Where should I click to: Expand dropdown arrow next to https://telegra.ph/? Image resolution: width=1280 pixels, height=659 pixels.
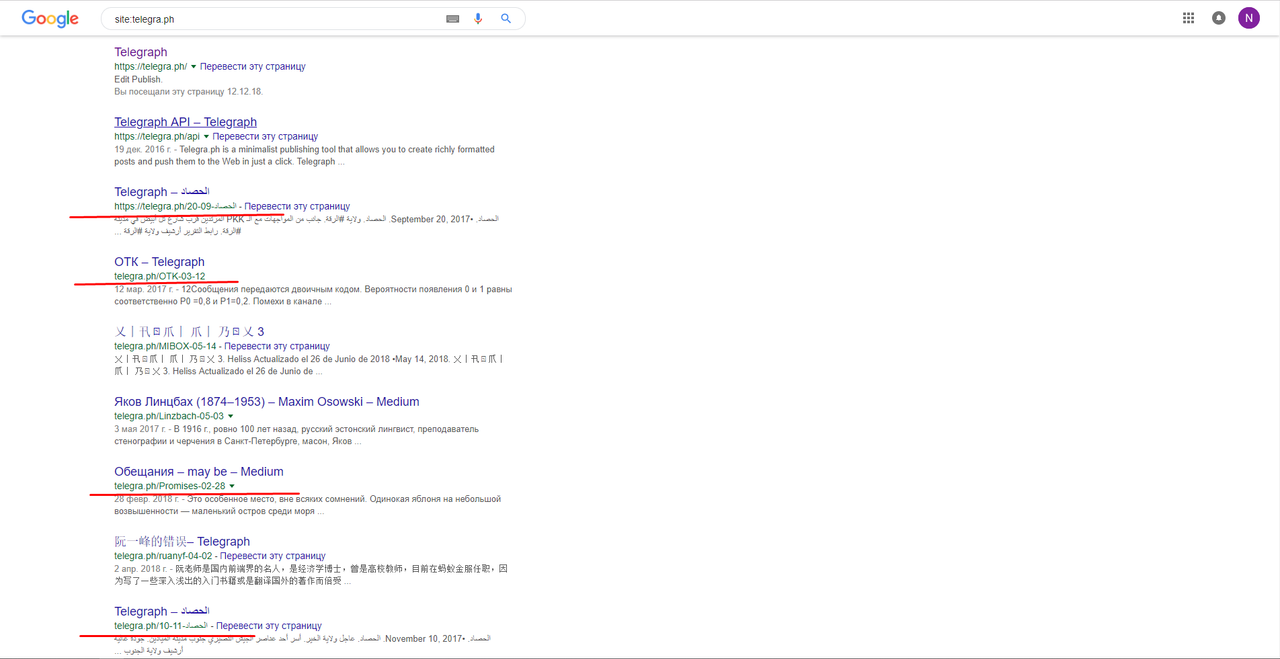193,67
